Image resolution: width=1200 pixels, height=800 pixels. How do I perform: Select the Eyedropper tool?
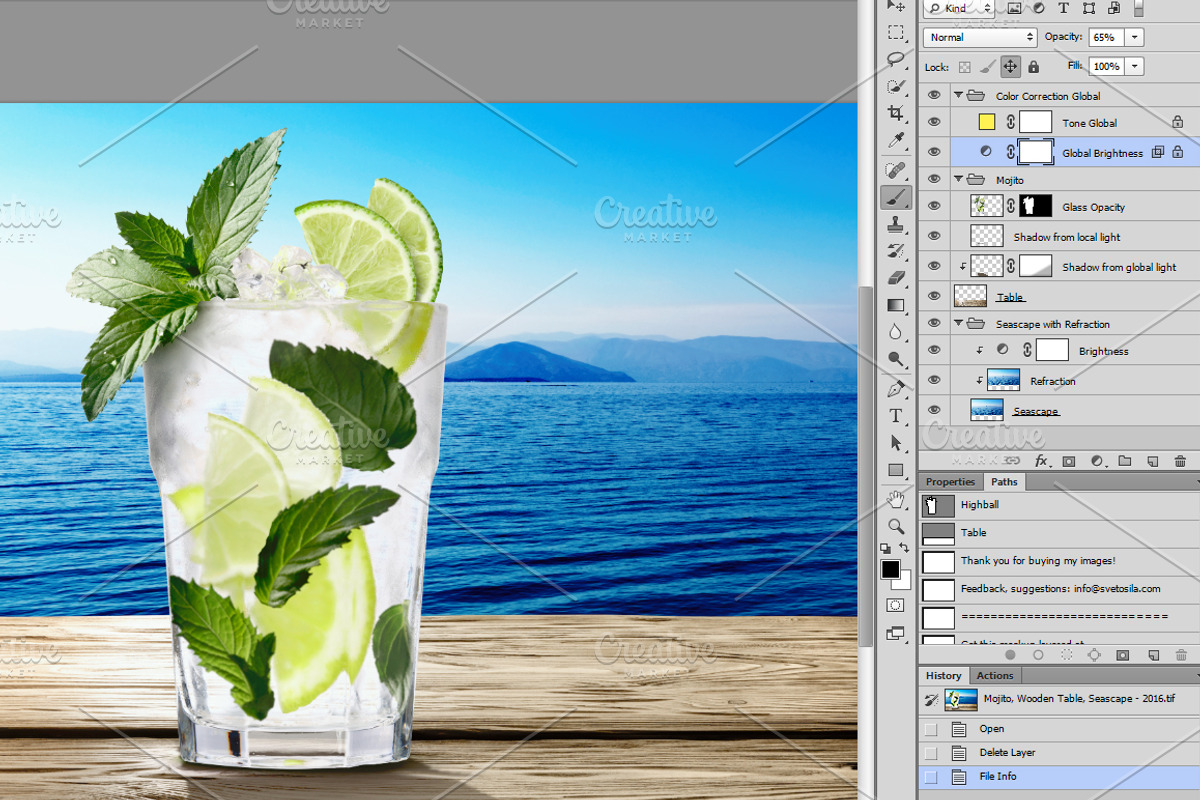[896, 140]
